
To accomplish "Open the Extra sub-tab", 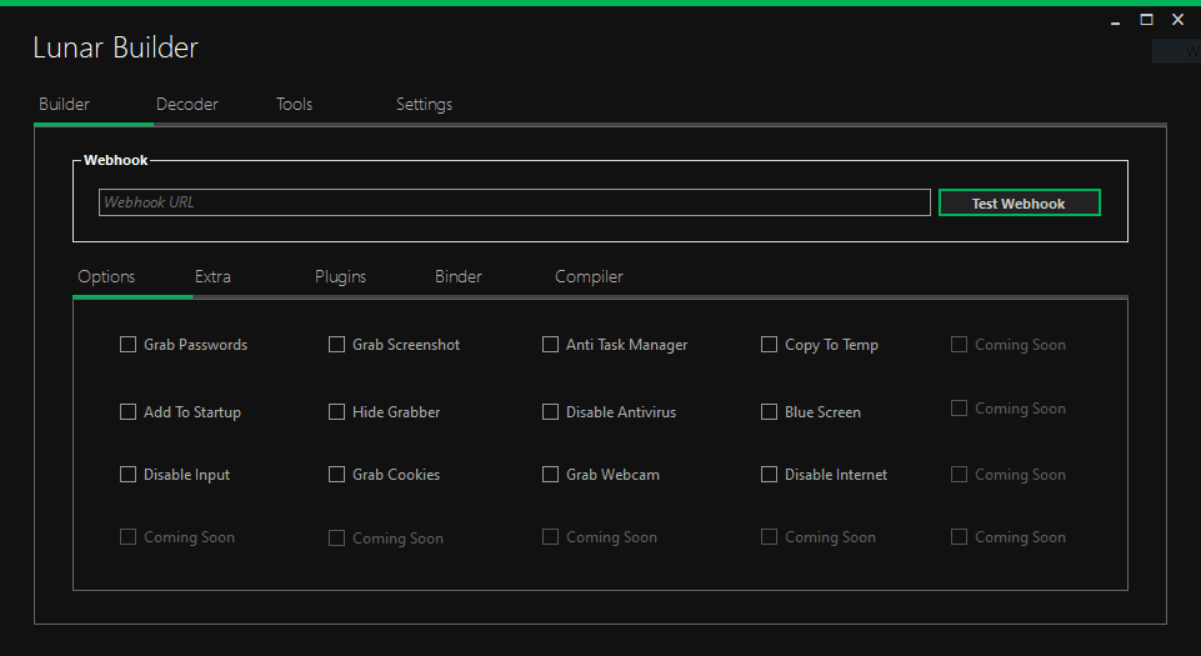I will point(212,277).
